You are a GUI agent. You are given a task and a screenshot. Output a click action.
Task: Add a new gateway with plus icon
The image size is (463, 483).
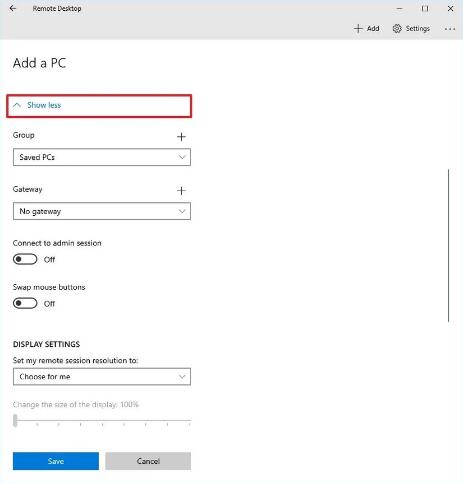[x=181, y=191]
